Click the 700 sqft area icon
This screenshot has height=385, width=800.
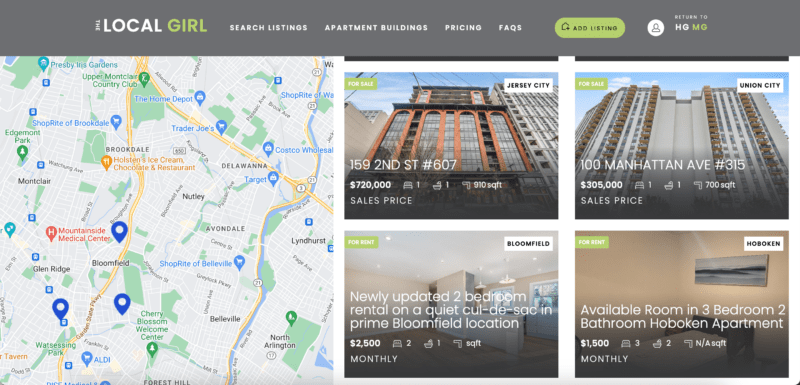[x=697, y=185]
